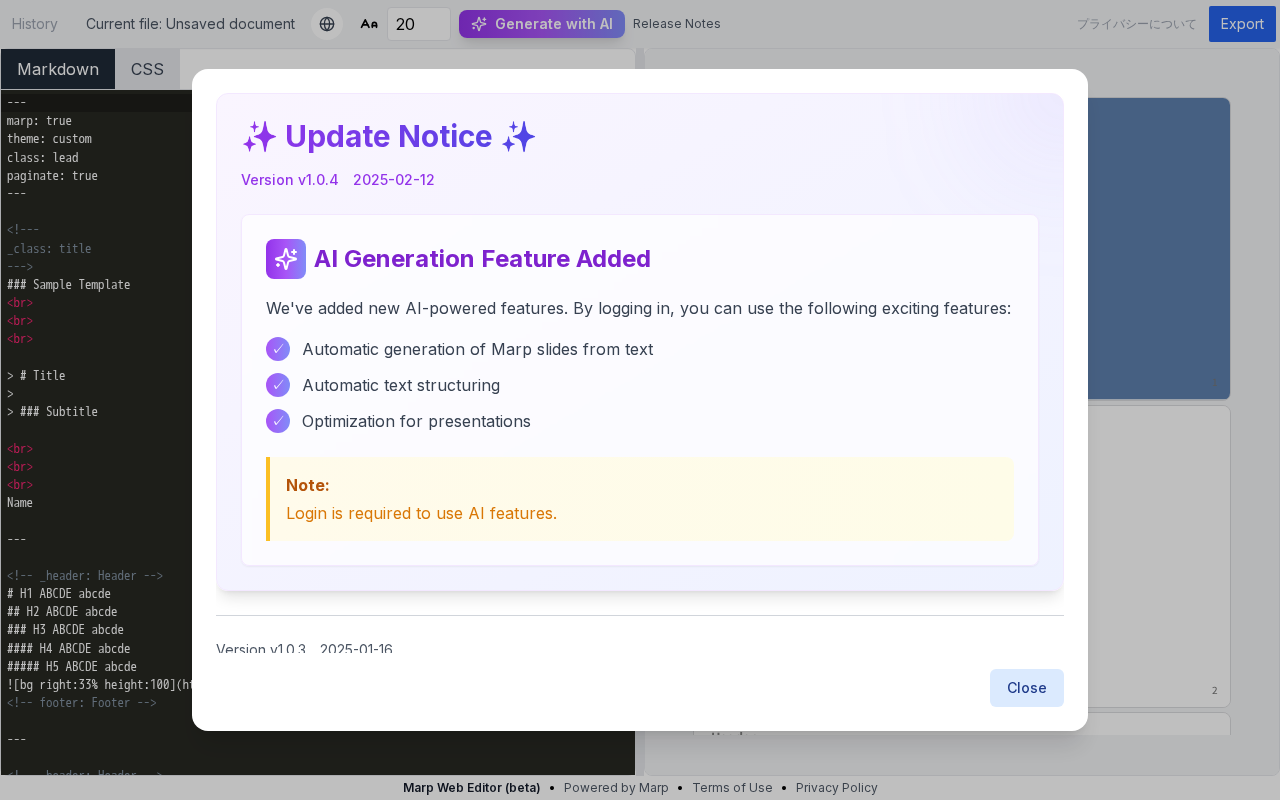Click Current file: Unsaved document label
This screenshot has height=800, width=1280.
click(x=190, y=24)
